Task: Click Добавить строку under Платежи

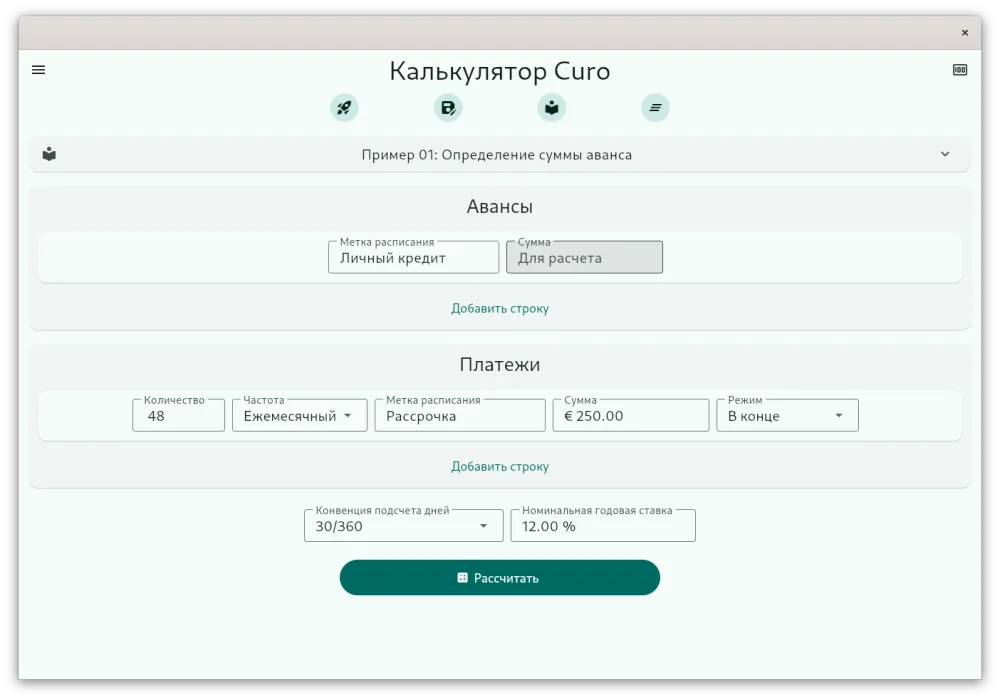Action: pos(499,467)
